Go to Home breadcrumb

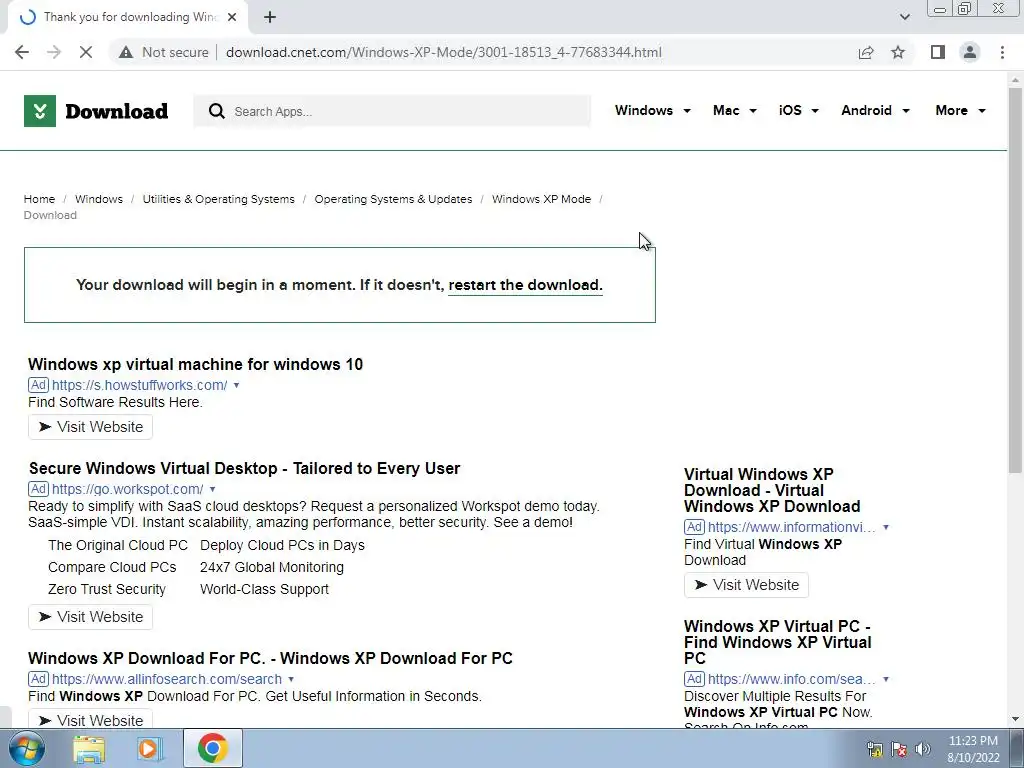[39, 199]
